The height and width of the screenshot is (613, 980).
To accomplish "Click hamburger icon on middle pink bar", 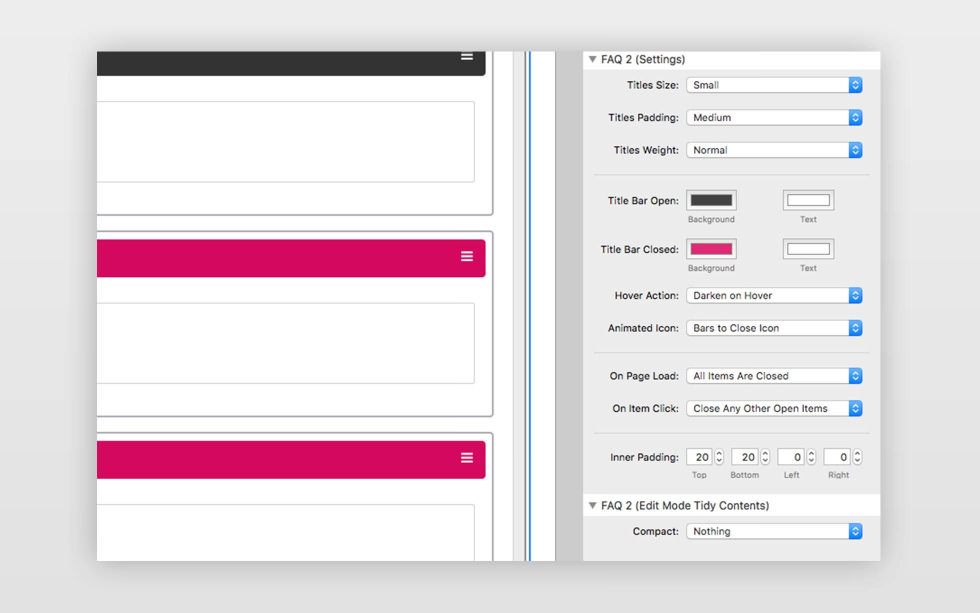I will coord(467,257).
